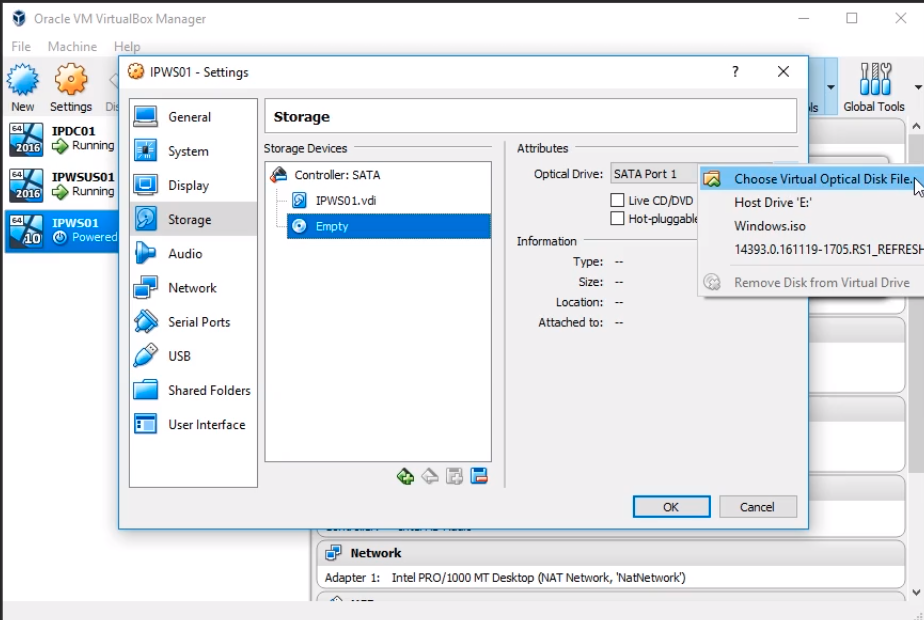Screen dimensions: 924x620
Task: Tick the Hot-pluggable checkbox
Action: pyautogui.click(x=618, y=219)
